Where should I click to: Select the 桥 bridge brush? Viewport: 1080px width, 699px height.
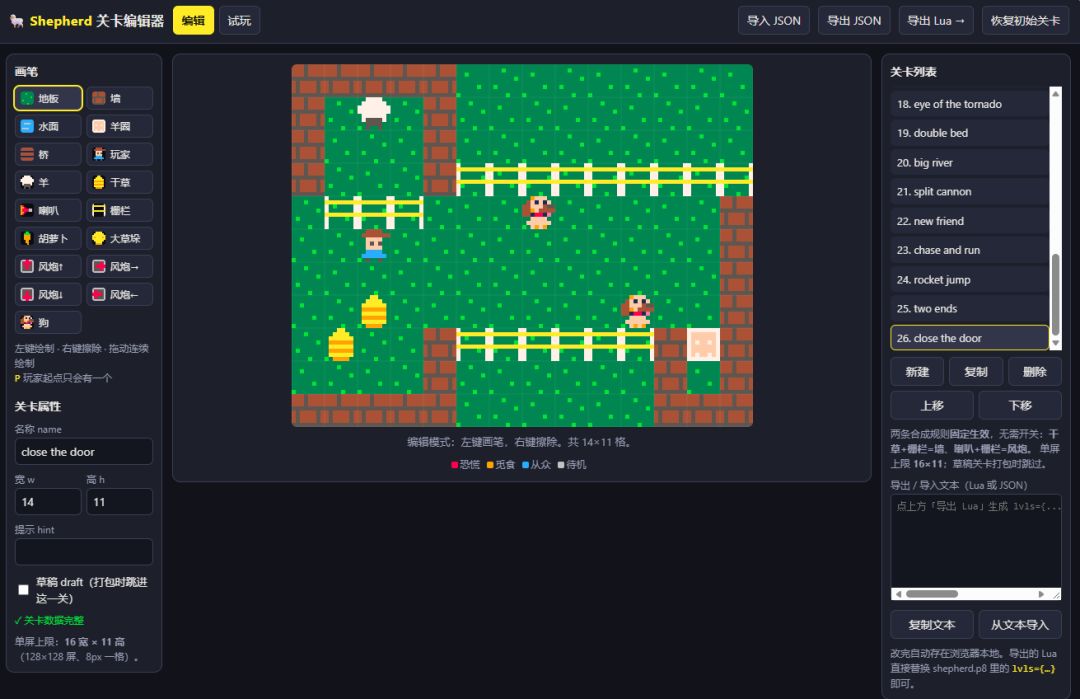(48, 154)
